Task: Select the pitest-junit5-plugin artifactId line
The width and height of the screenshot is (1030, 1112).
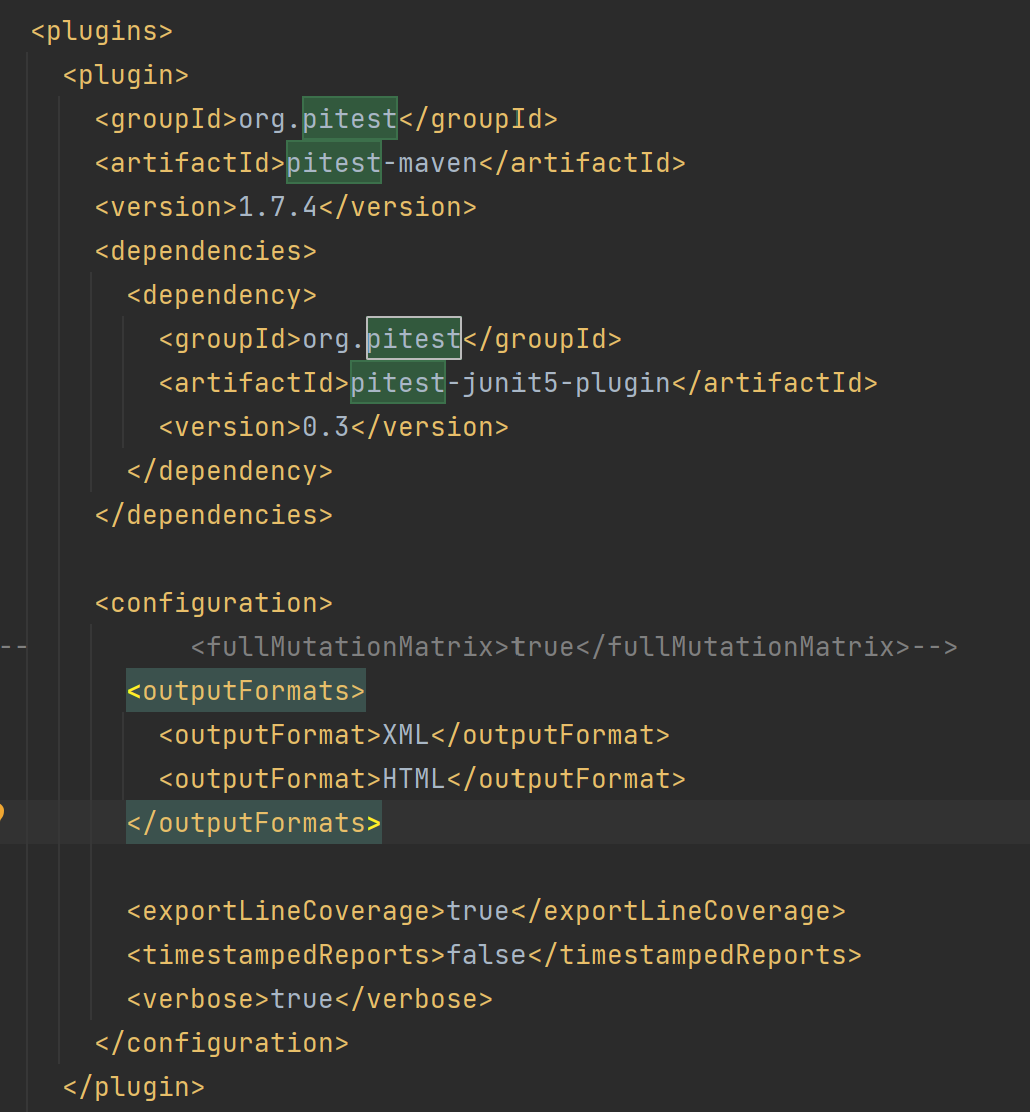Action: pos(518,383)
